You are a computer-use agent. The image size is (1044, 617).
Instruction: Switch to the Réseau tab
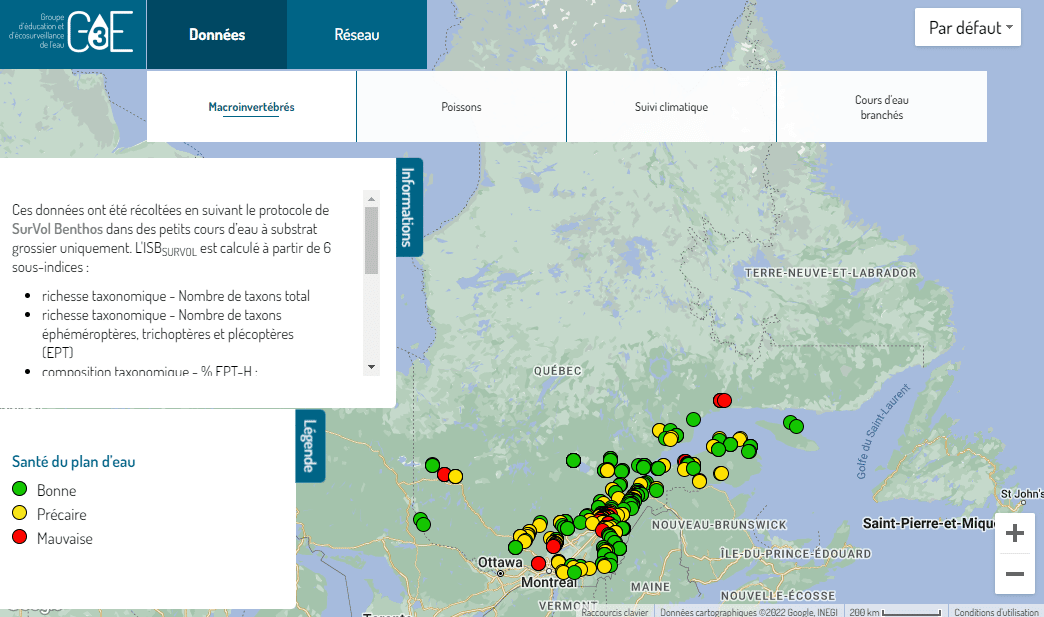tap(356, 35)
